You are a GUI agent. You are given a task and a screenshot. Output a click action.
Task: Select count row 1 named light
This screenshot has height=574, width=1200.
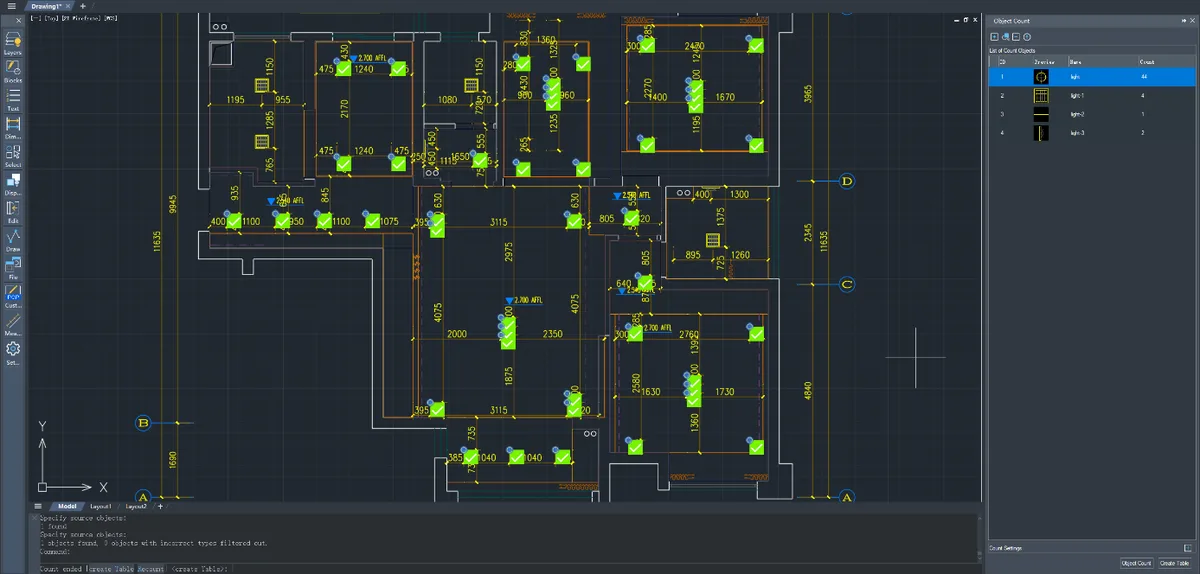[x=1092, y=76]
